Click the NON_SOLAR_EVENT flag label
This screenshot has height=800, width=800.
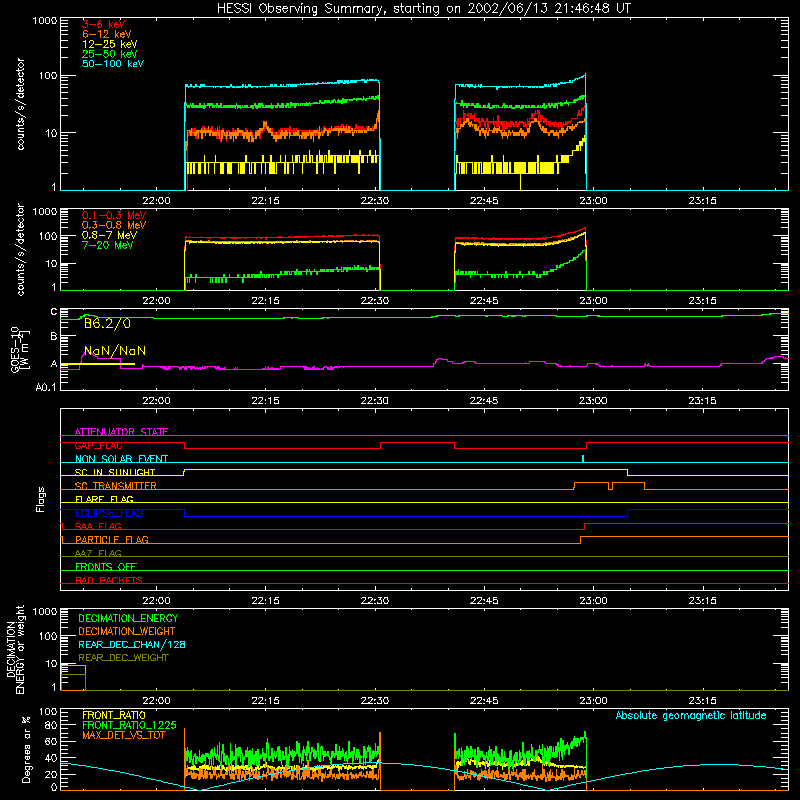tap(121, 459)
